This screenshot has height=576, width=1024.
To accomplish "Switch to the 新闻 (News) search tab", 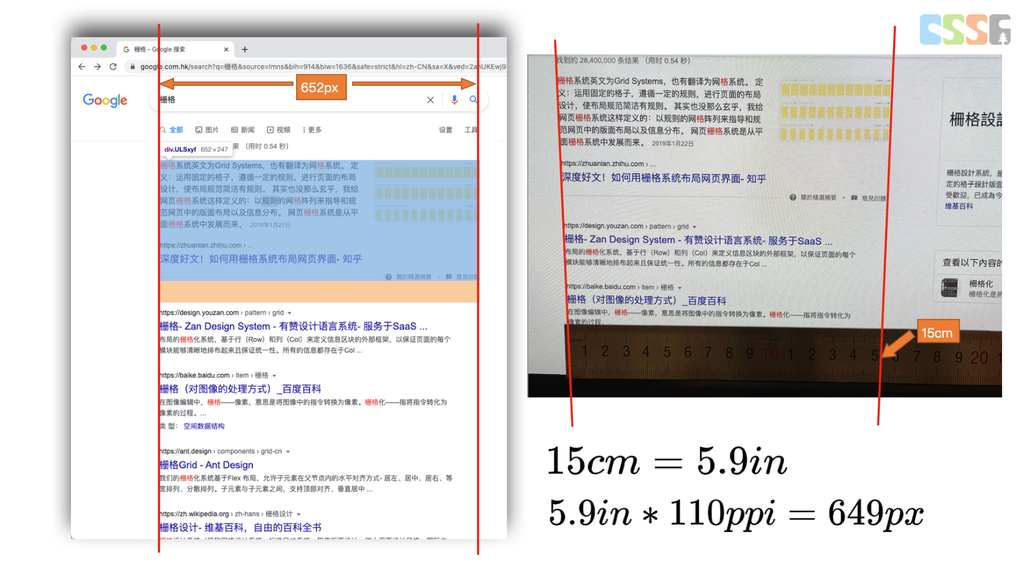I will (x=243, y=130).
